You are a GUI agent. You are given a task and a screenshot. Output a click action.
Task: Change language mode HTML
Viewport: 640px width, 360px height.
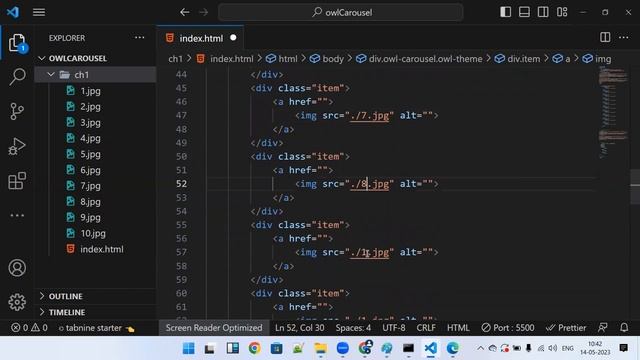pyautogui.click(x=458, y=328)
